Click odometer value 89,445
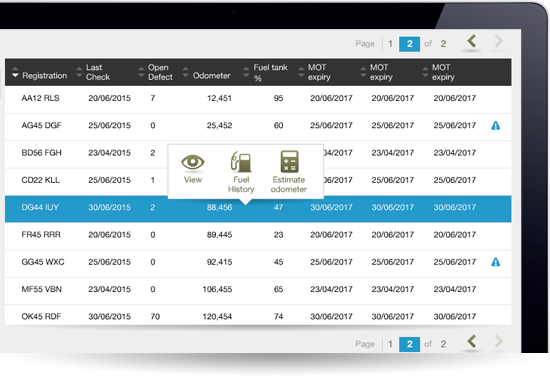Image resolution: width=550 pixels, height=380 pixels. pyautogui.click(x=219, y=235)
